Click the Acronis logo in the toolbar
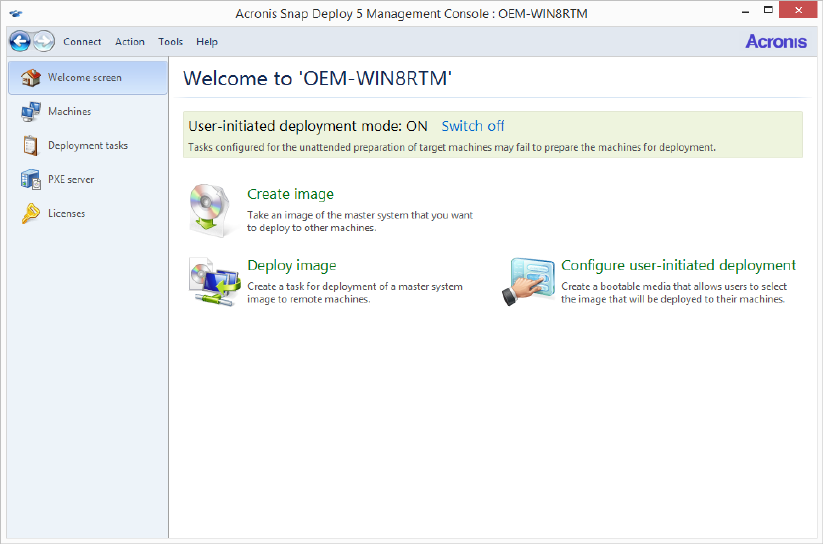The width and height of the screenshot is (823, 544). point(775,42)
